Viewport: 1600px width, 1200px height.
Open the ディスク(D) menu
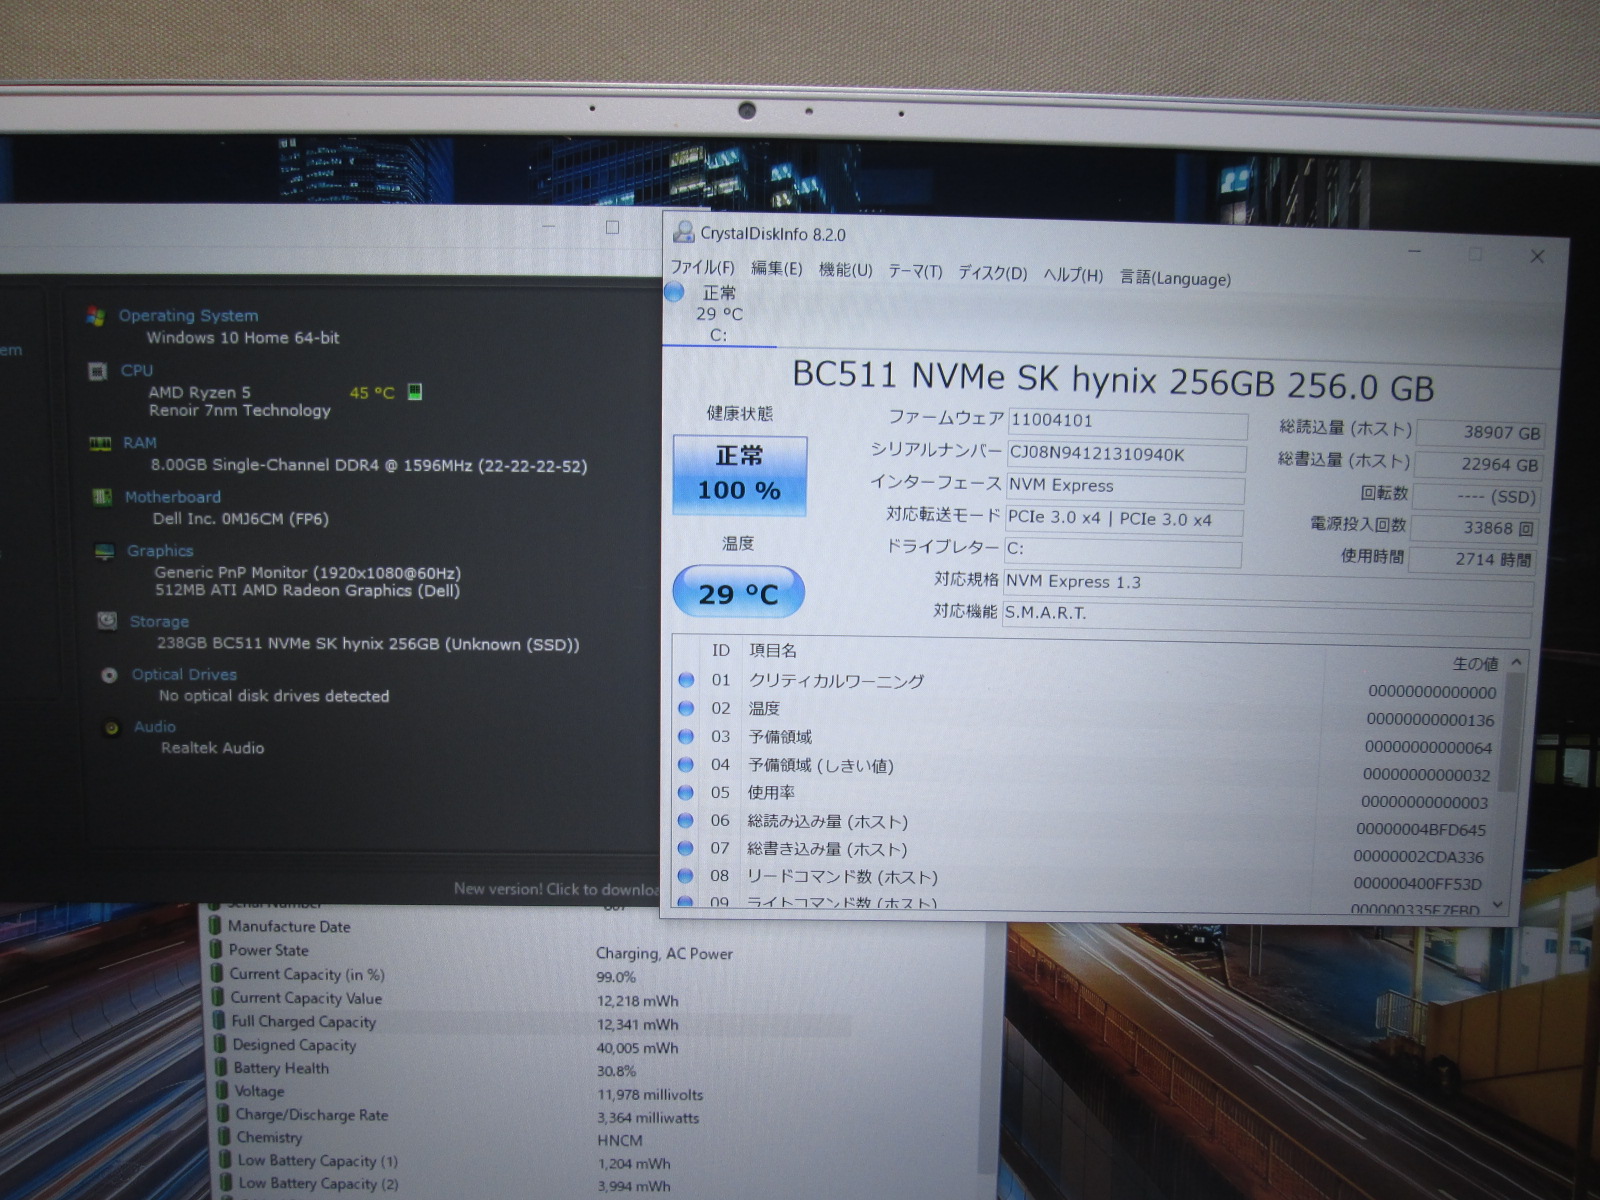coord(992,273)
